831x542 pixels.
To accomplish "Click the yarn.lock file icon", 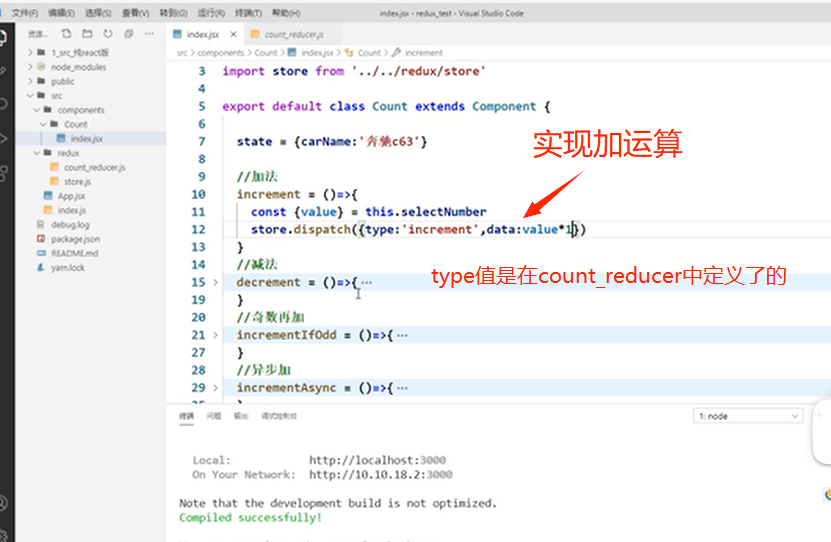I will [40, 268].
